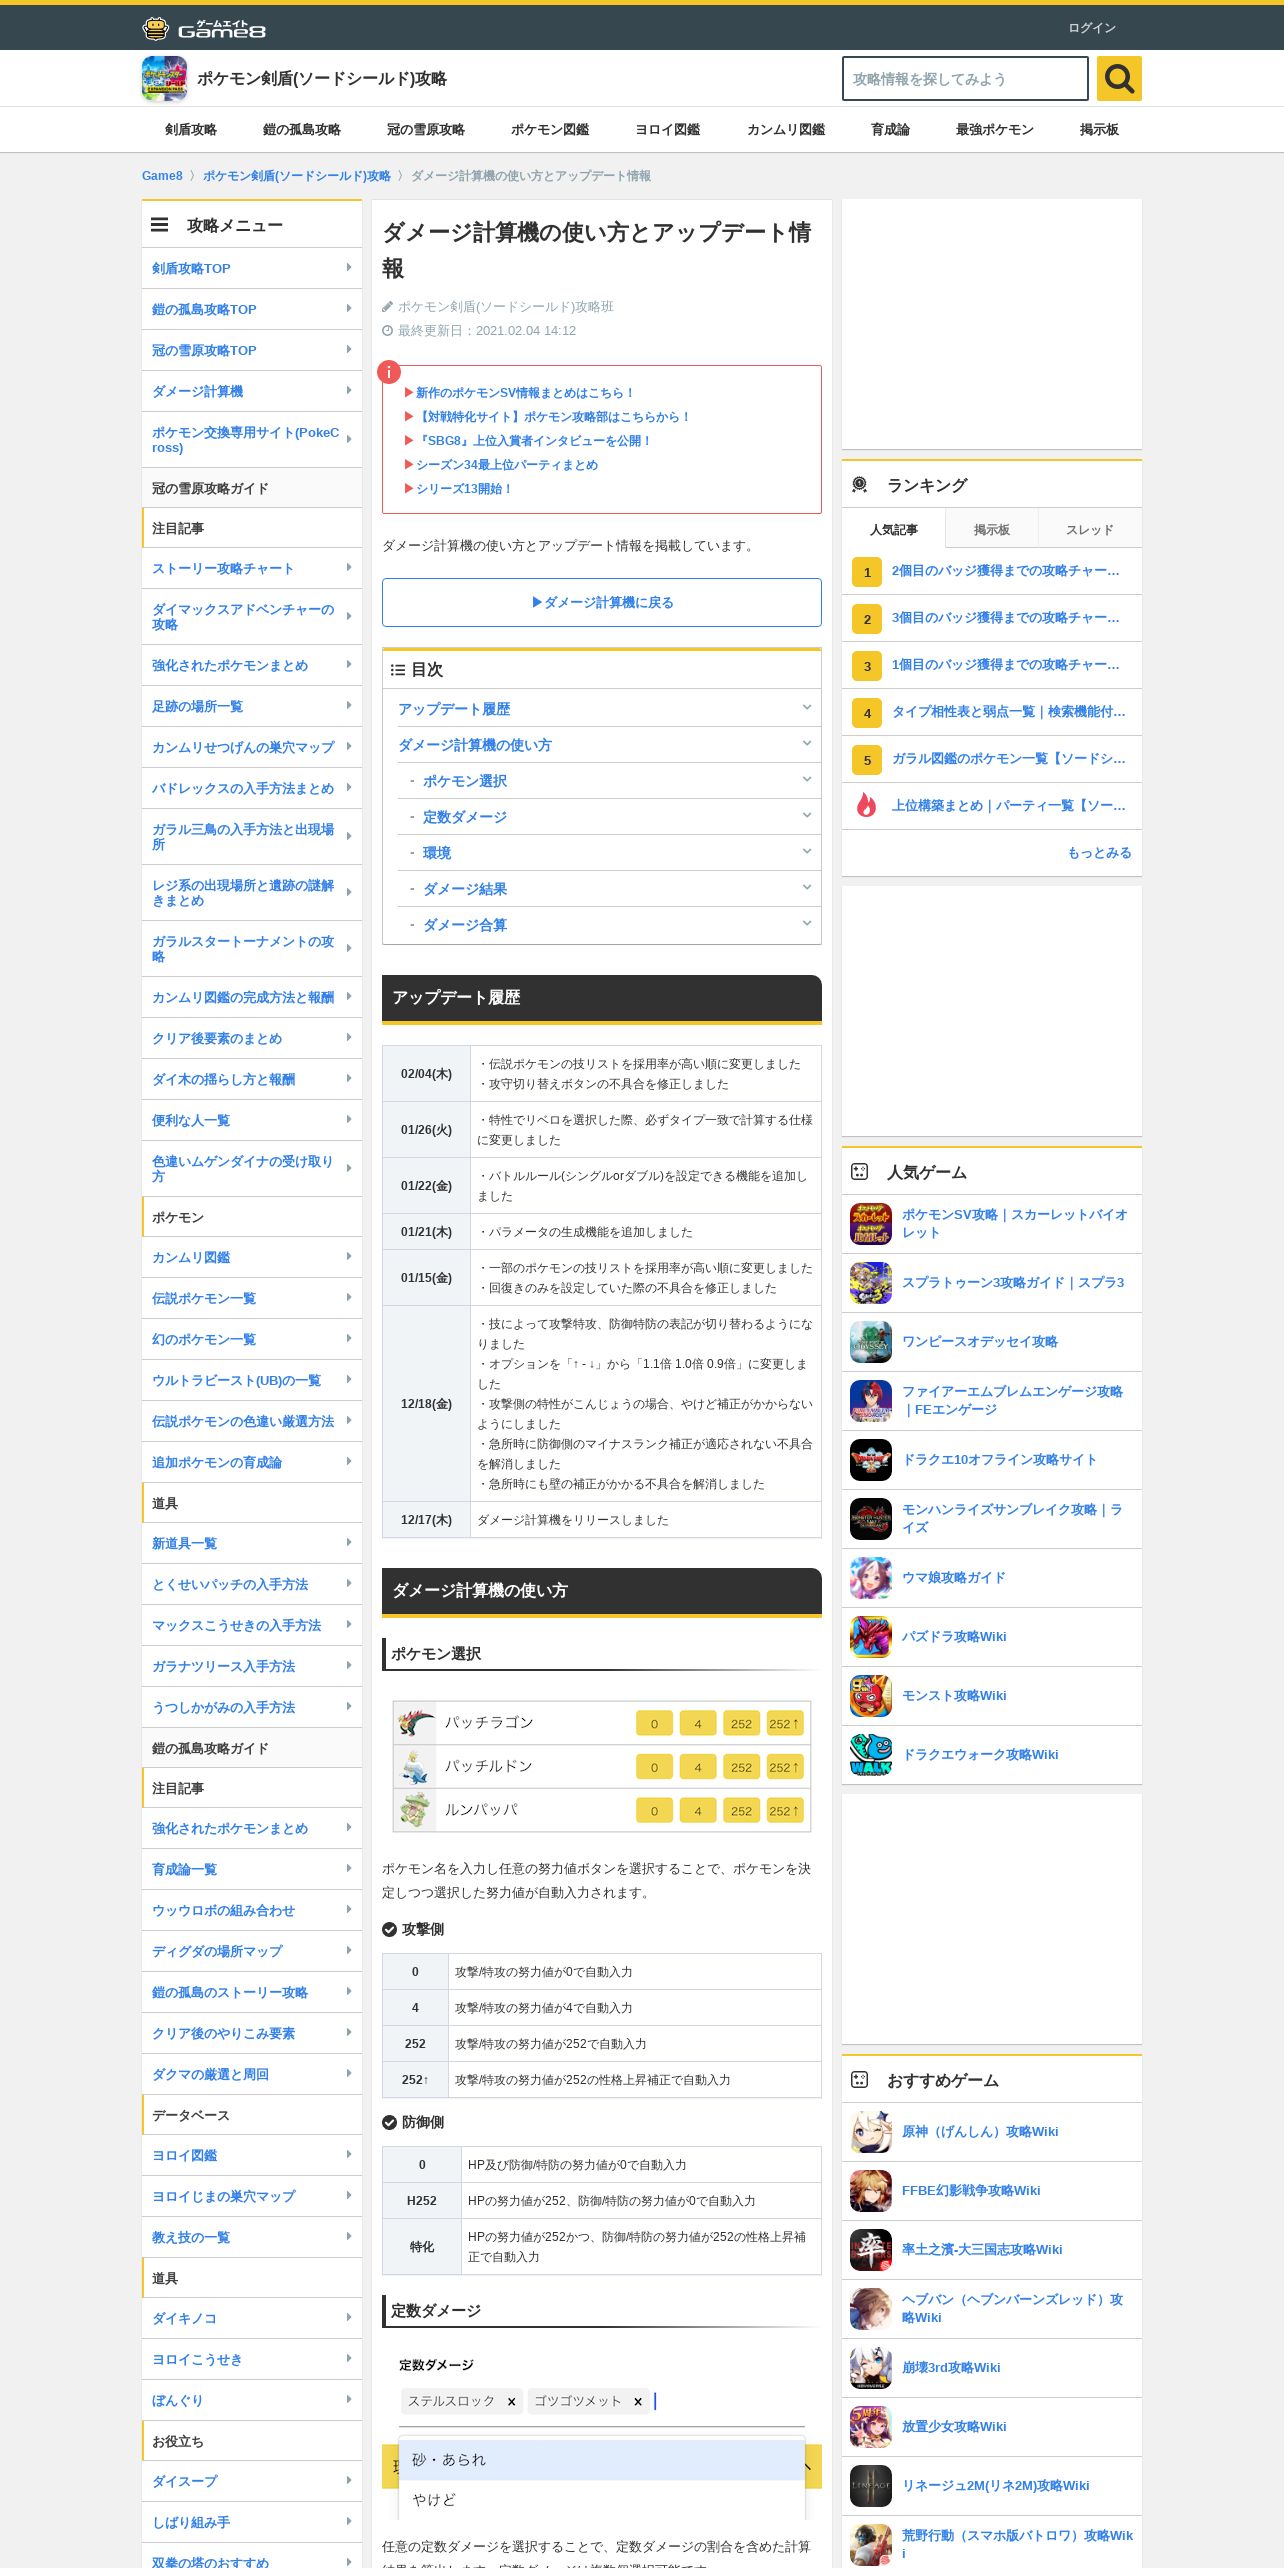
Task: Click the flame icon in ranking list
Action: point(866,805)
